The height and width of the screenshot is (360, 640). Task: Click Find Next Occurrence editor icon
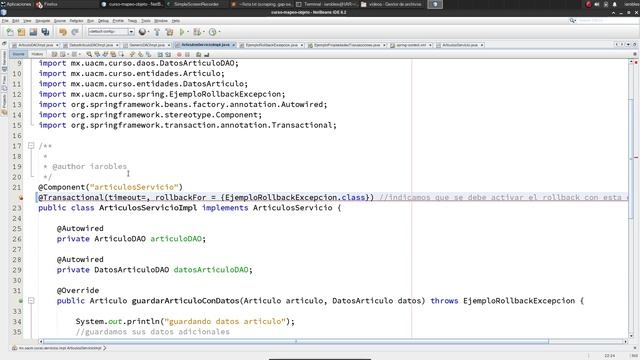point(105,54)
